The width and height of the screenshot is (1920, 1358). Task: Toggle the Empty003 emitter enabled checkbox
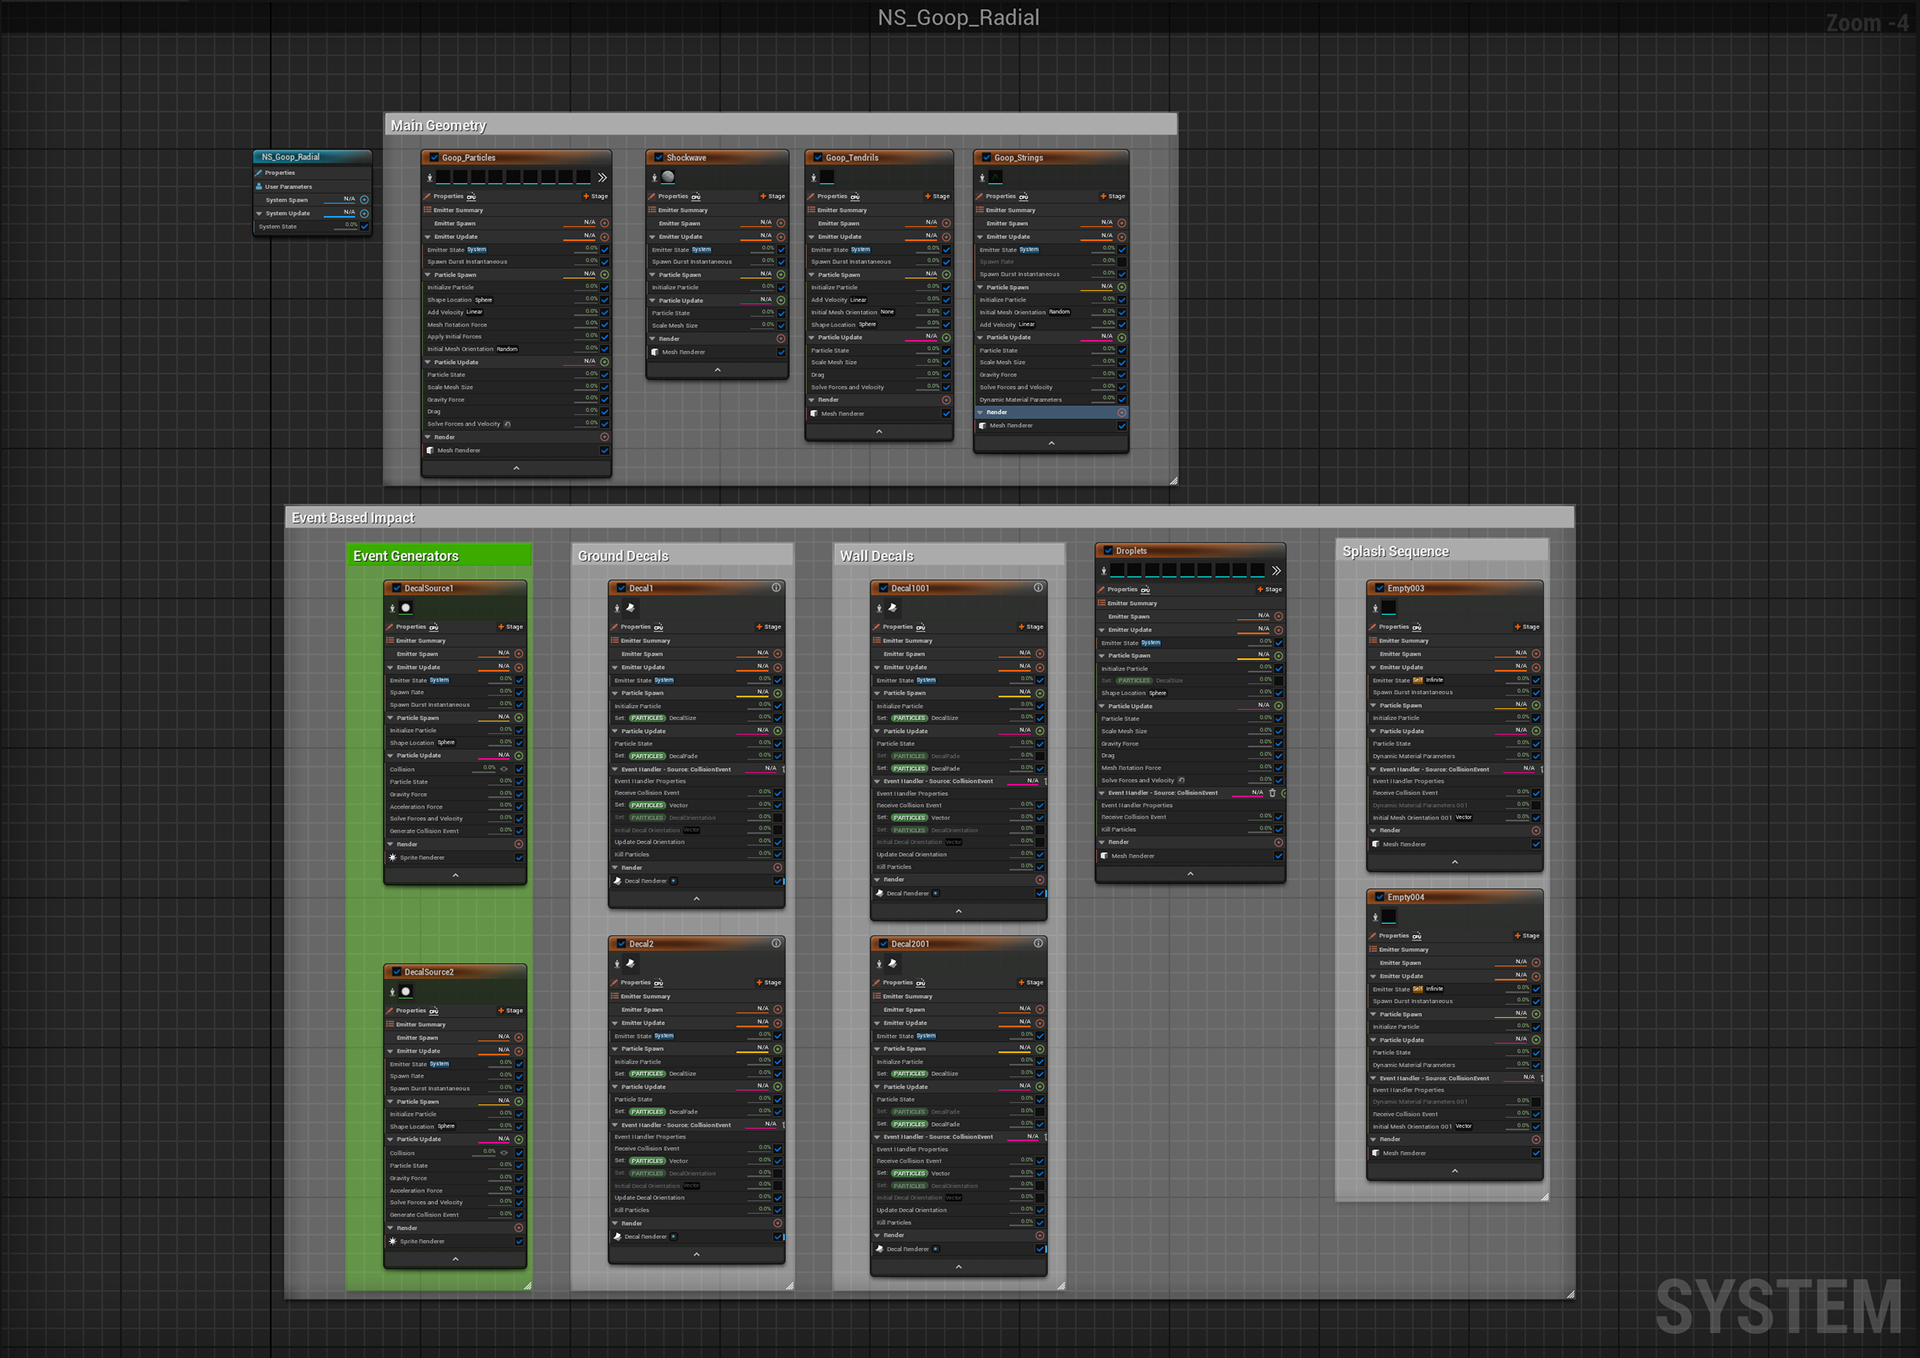click(x=1380, y=588)
